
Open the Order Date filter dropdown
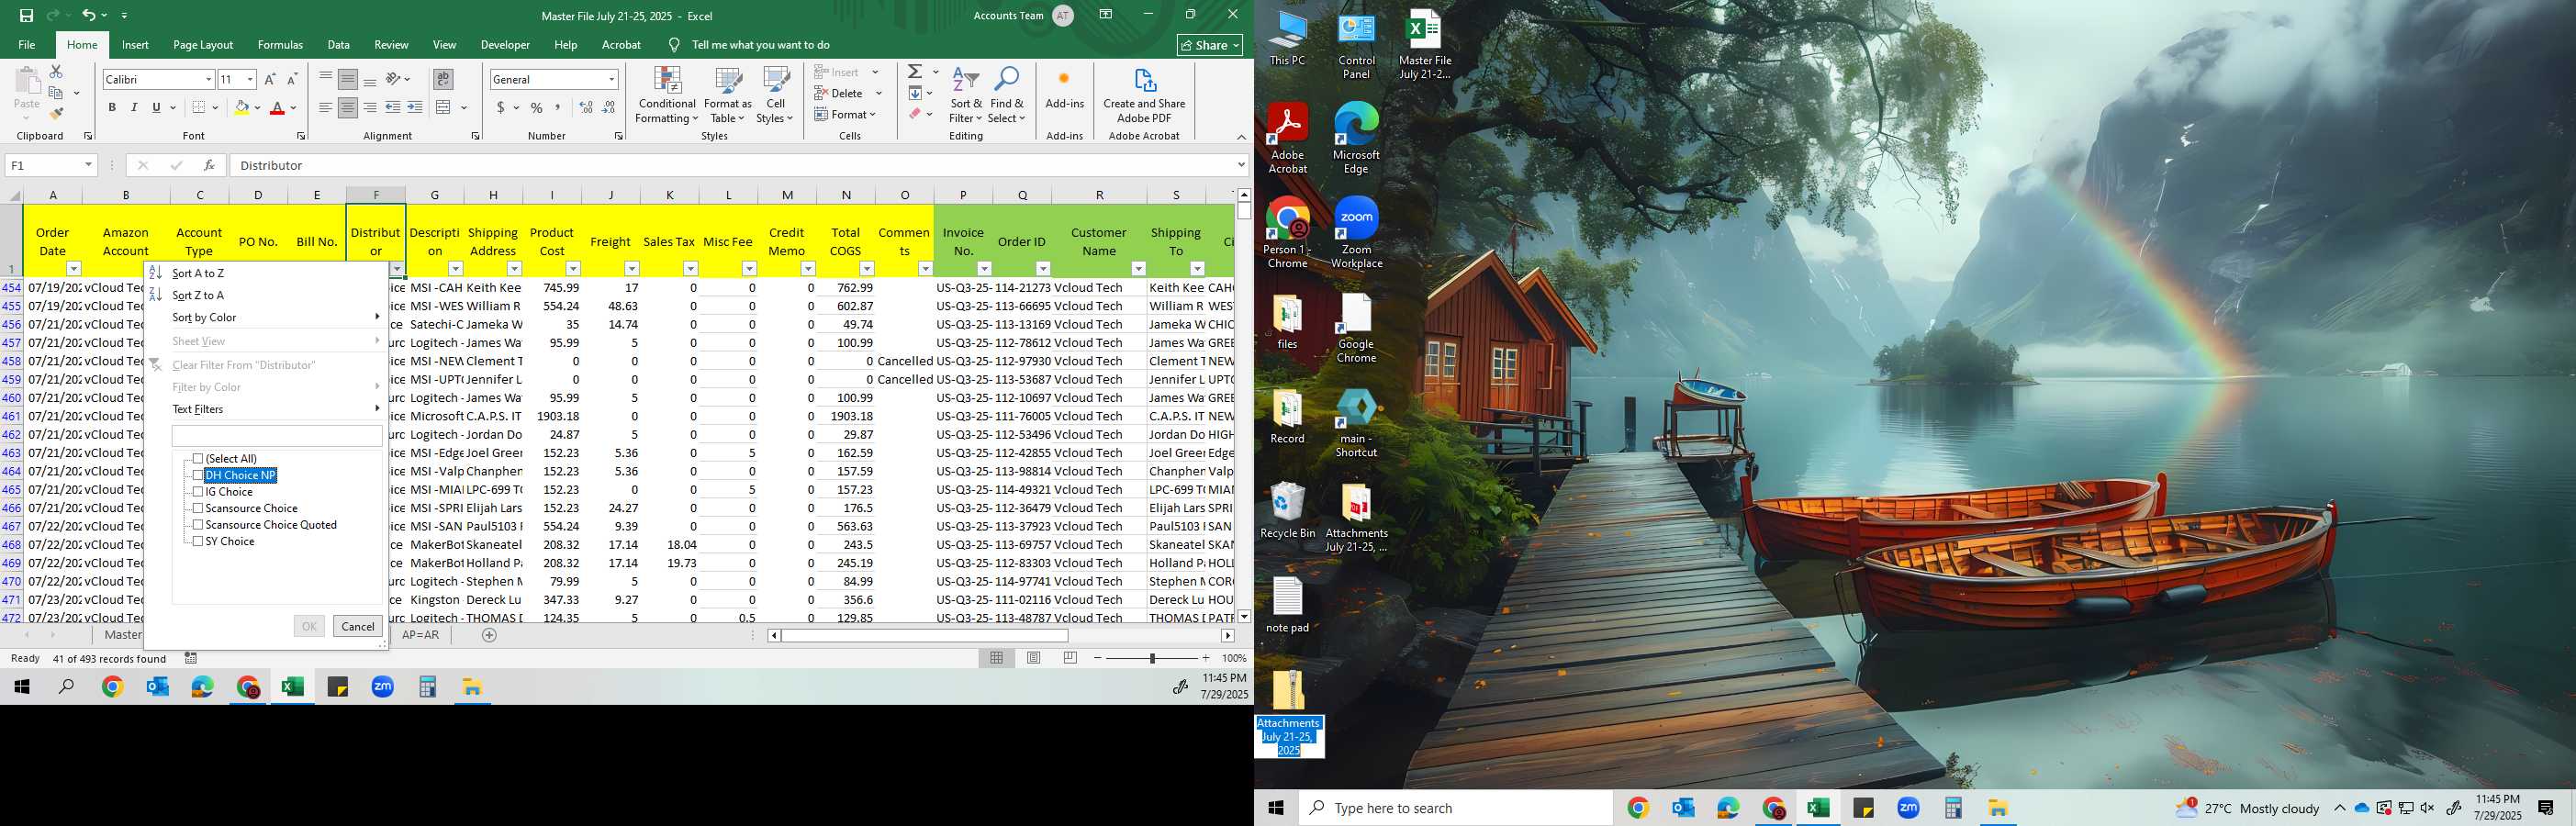tap(73, 269)
